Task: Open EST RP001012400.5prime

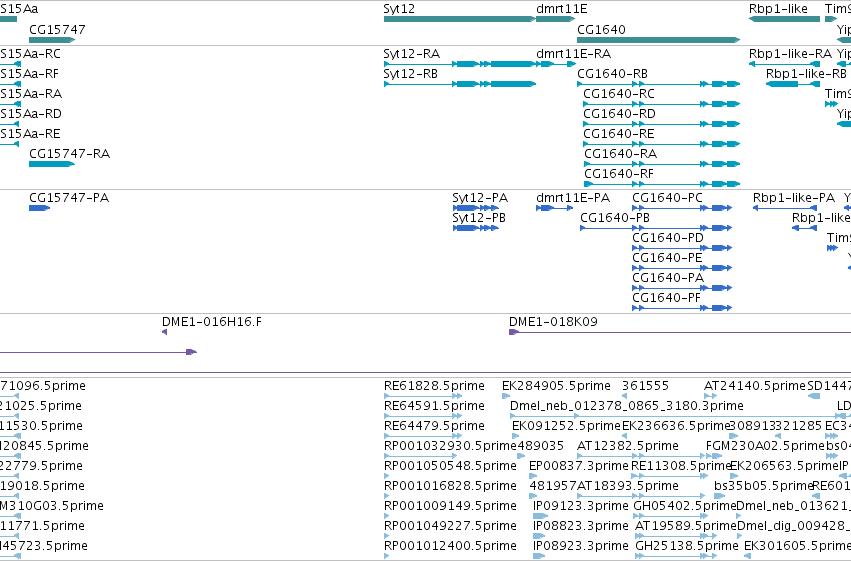Action: (x=450, y=546)
